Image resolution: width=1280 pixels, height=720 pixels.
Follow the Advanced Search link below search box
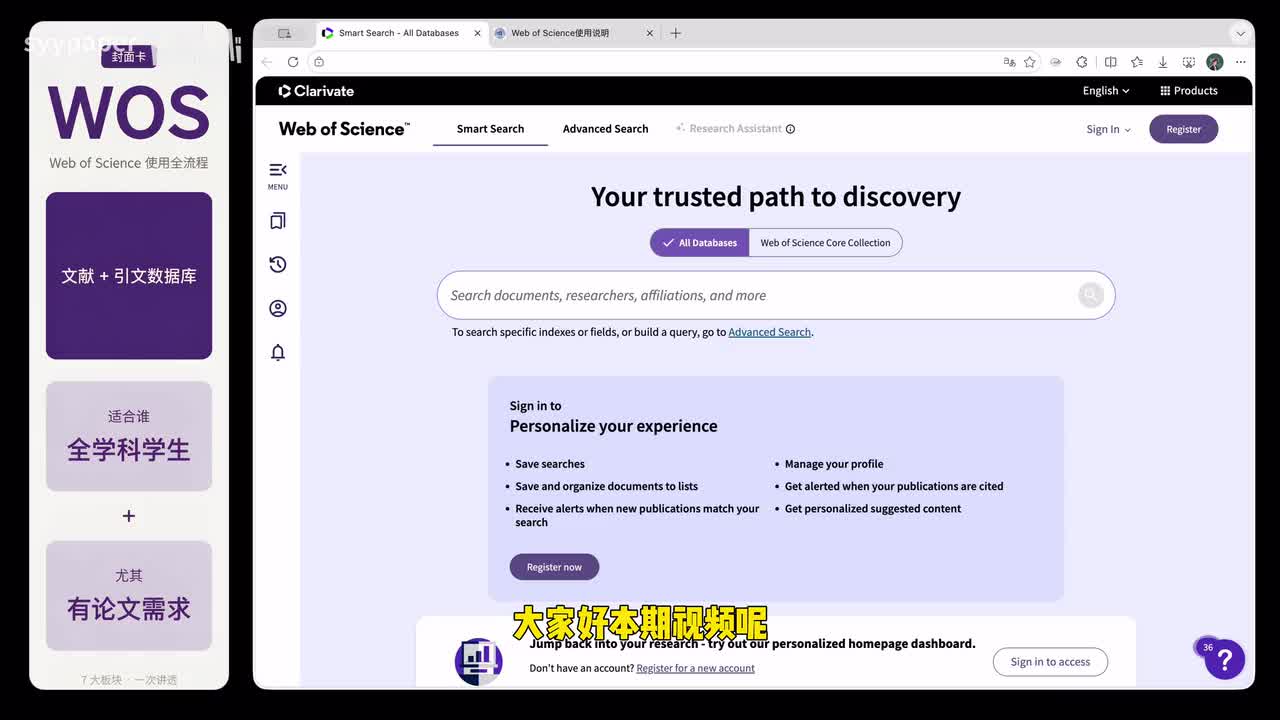tap(769, 332)
